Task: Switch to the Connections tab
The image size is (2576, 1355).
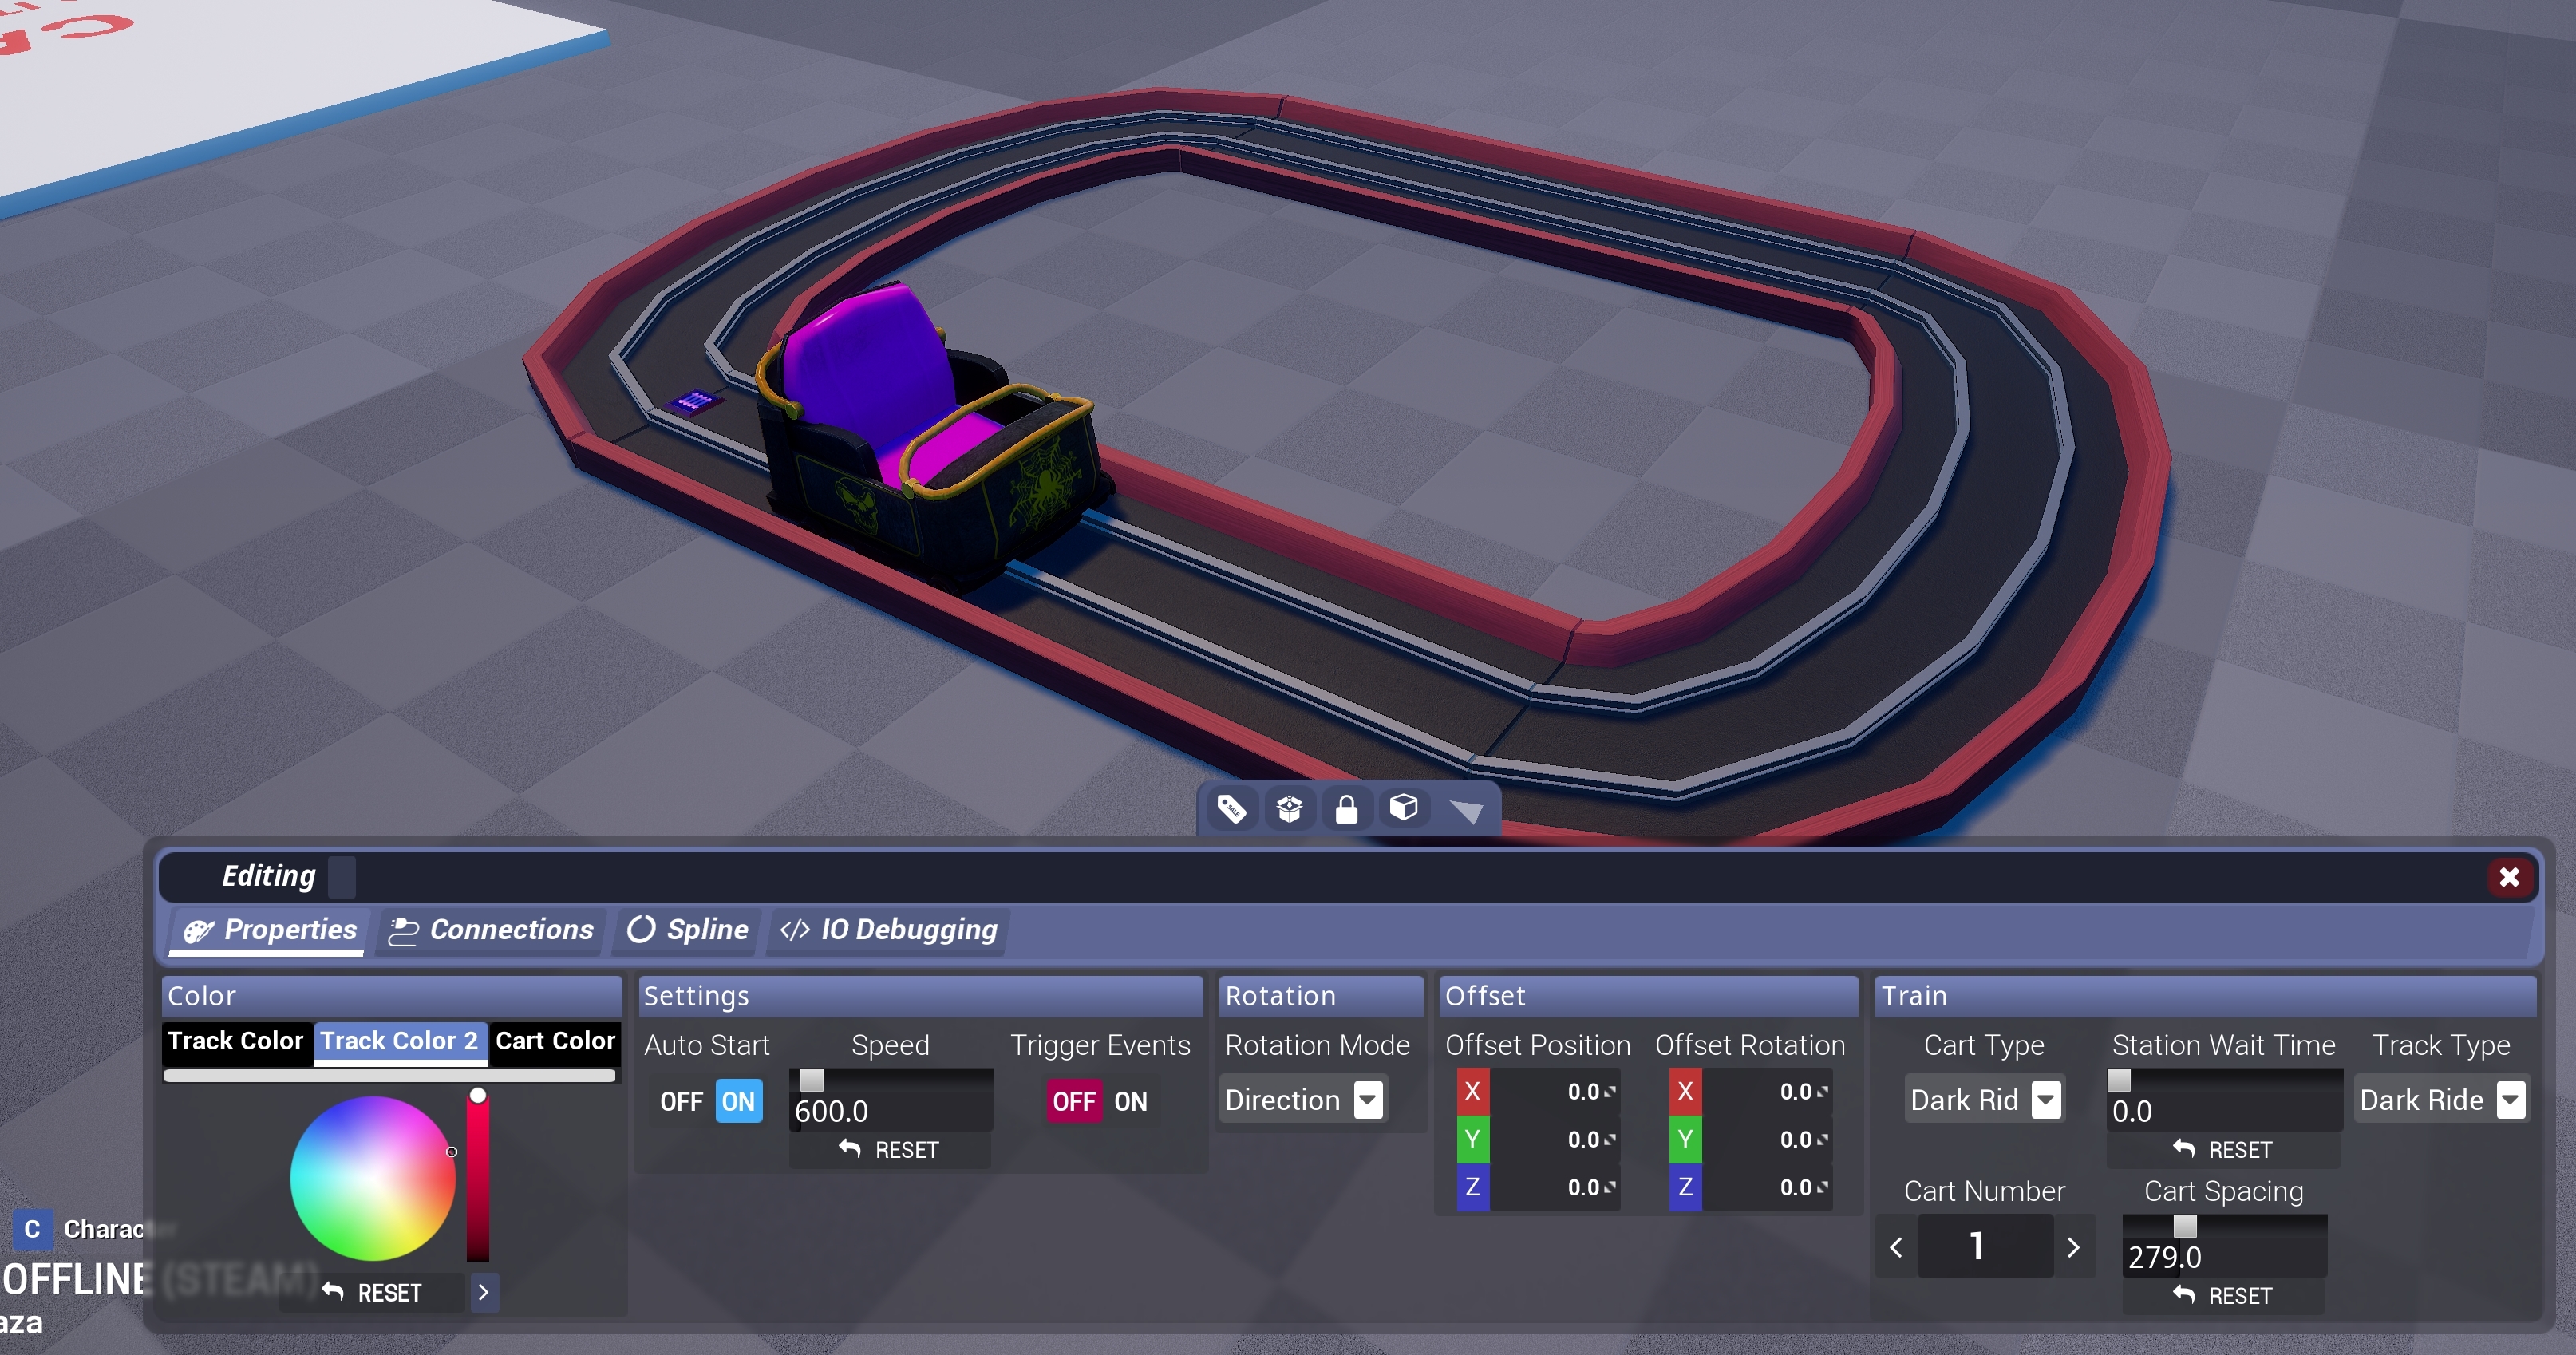Action: (491, 930)
